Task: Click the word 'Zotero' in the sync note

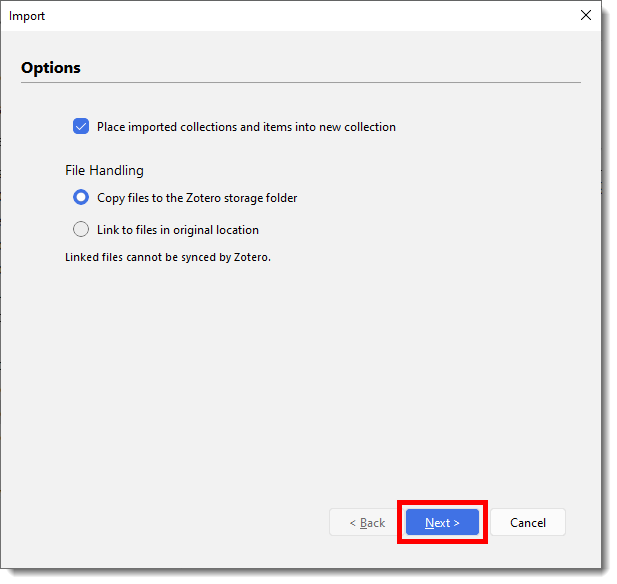Action: (x=250, y=257)
